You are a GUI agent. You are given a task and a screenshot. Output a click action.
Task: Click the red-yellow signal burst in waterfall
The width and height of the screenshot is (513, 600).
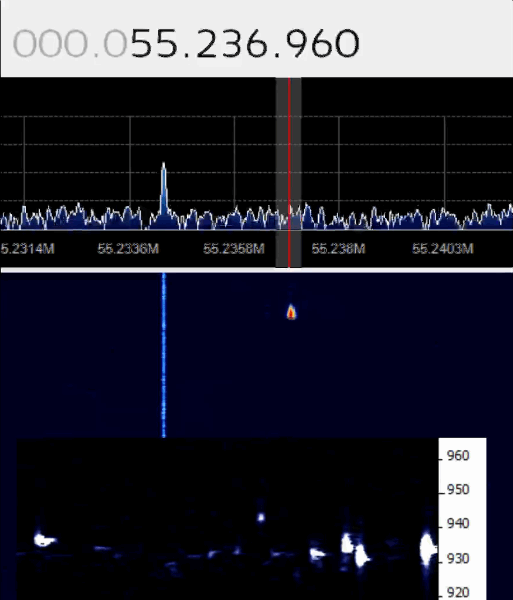tap(291, 312)
